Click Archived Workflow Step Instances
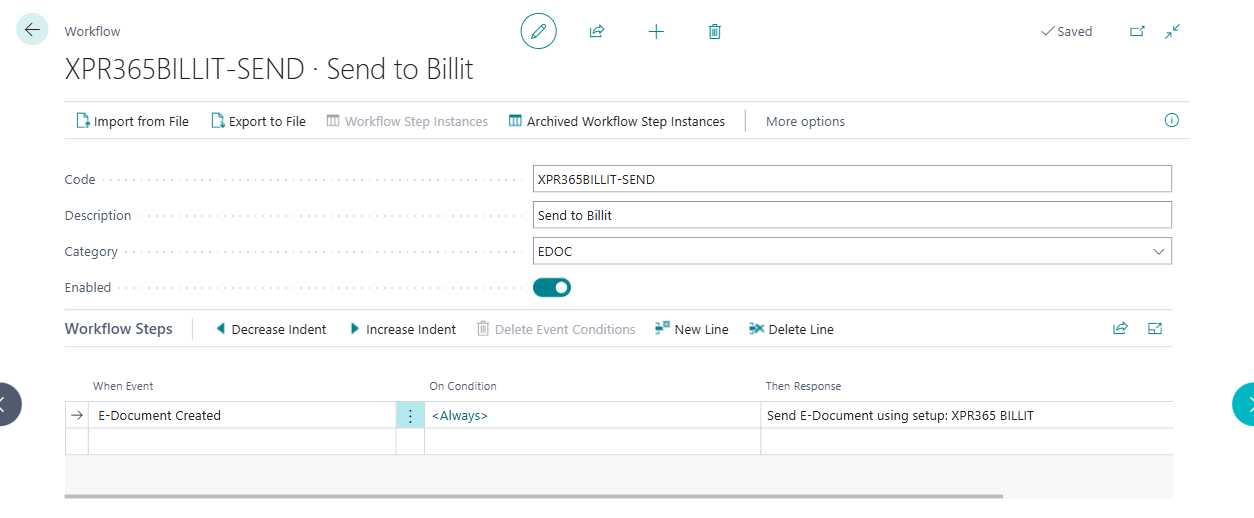This screenshot has width=1254, height=518. (x=617, y=122)
